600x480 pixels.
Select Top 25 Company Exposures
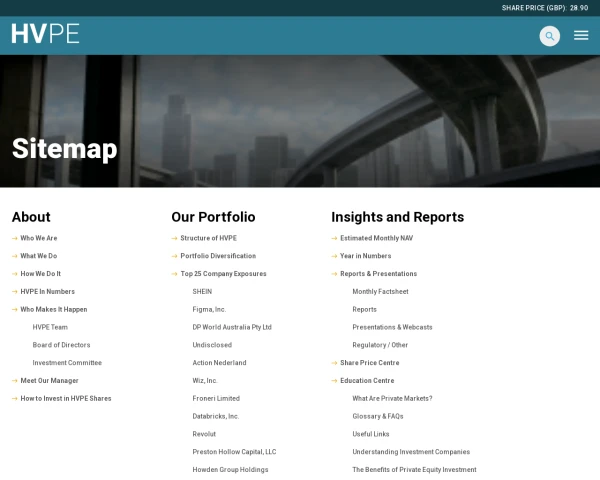[x=223, y=274]
